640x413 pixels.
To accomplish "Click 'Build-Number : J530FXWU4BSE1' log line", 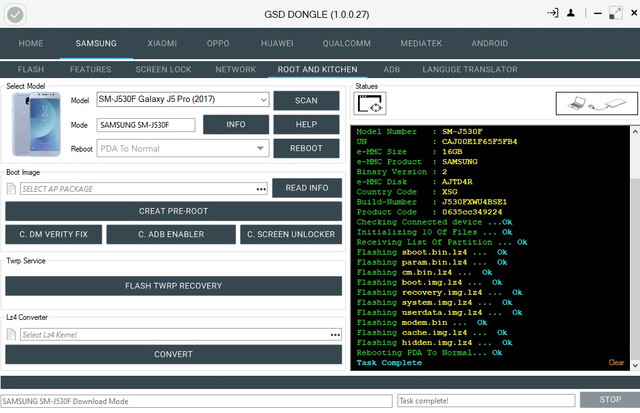I will point(431,202).
